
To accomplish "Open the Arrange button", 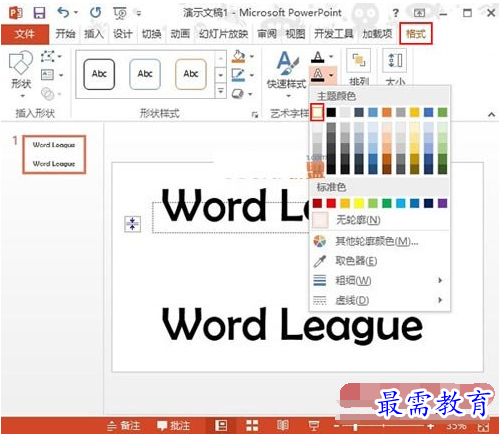I will tap(359, 67).
